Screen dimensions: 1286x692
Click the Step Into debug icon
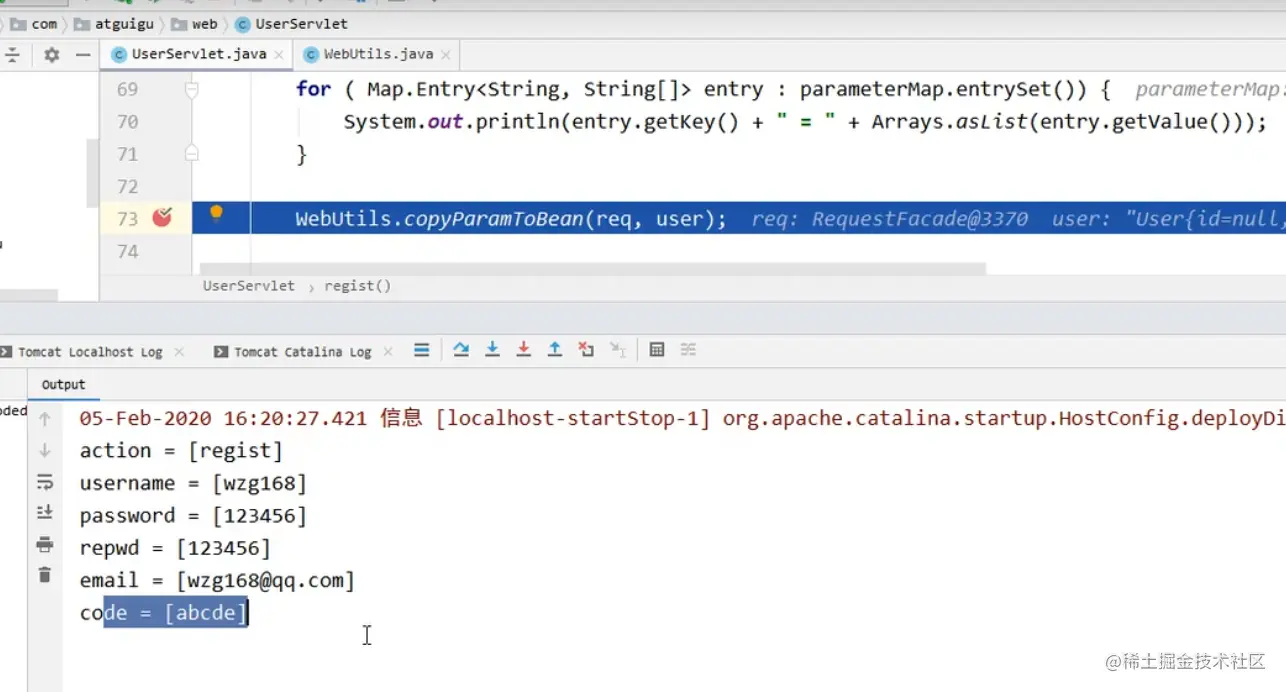pos(492,350)
